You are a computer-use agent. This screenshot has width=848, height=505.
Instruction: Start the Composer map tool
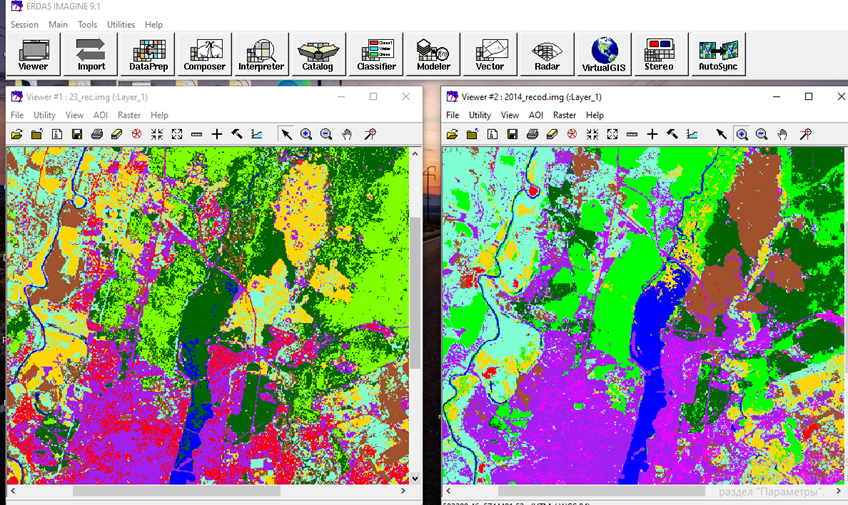click(204, 54)
